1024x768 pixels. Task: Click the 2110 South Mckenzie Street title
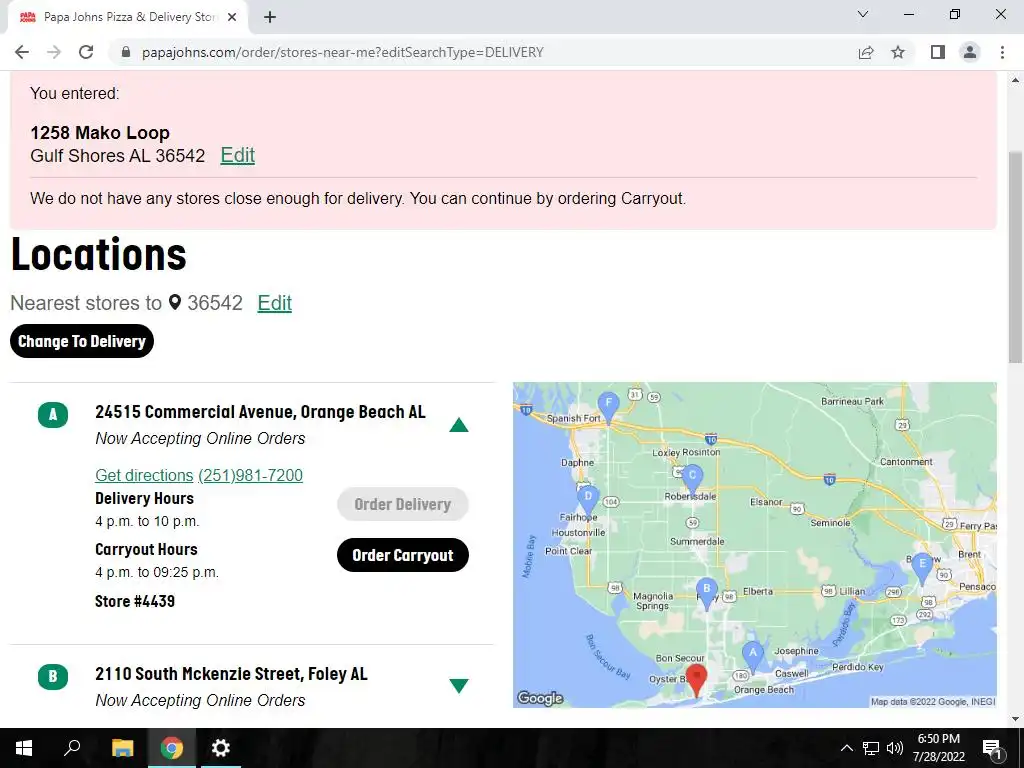coord(231,674)
